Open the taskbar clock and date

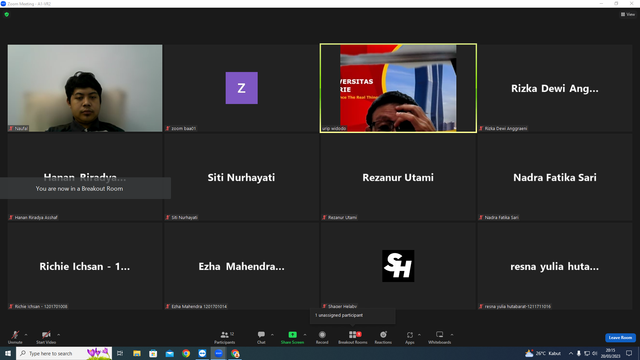(x=611, y=353)
